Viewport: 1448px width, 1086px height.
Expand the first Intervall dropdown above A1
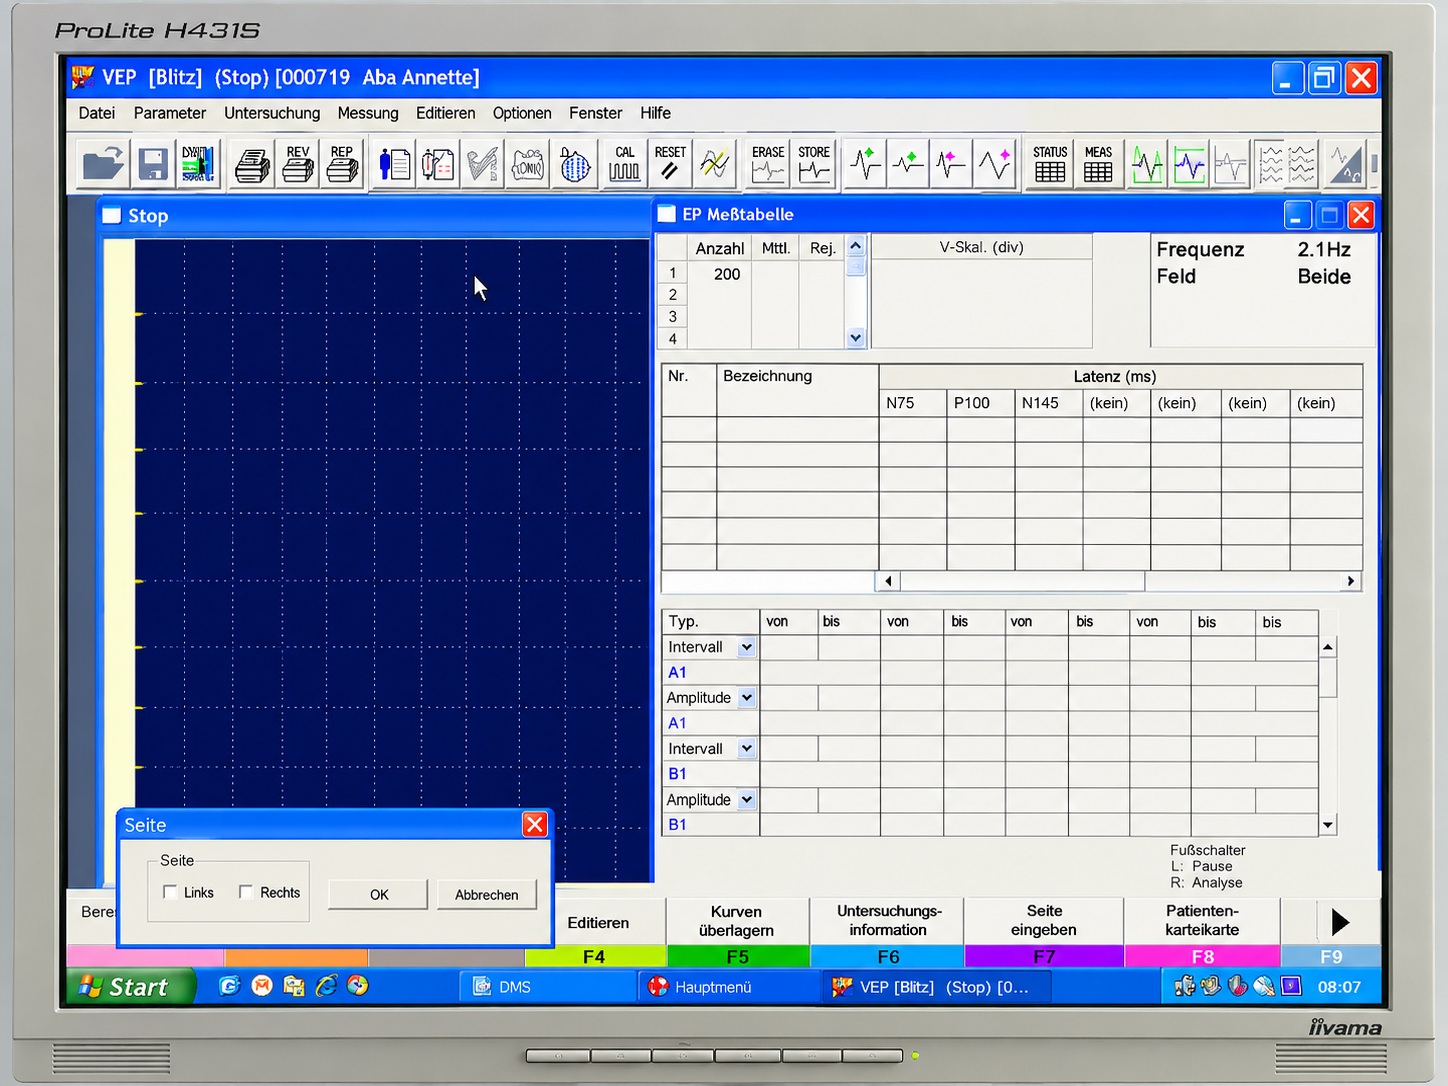(x=746, y=647)
